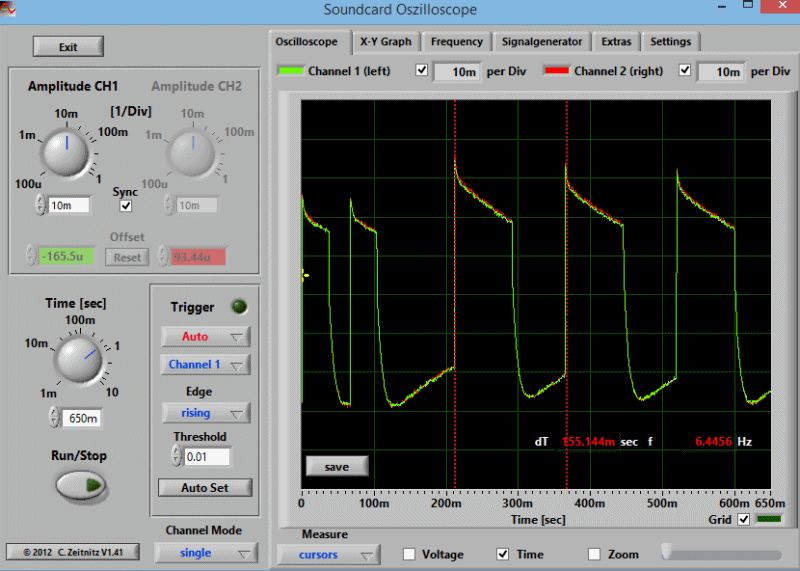Click Channel 2 per Div value field
The image size is (800, 571).
pos(721,72)
